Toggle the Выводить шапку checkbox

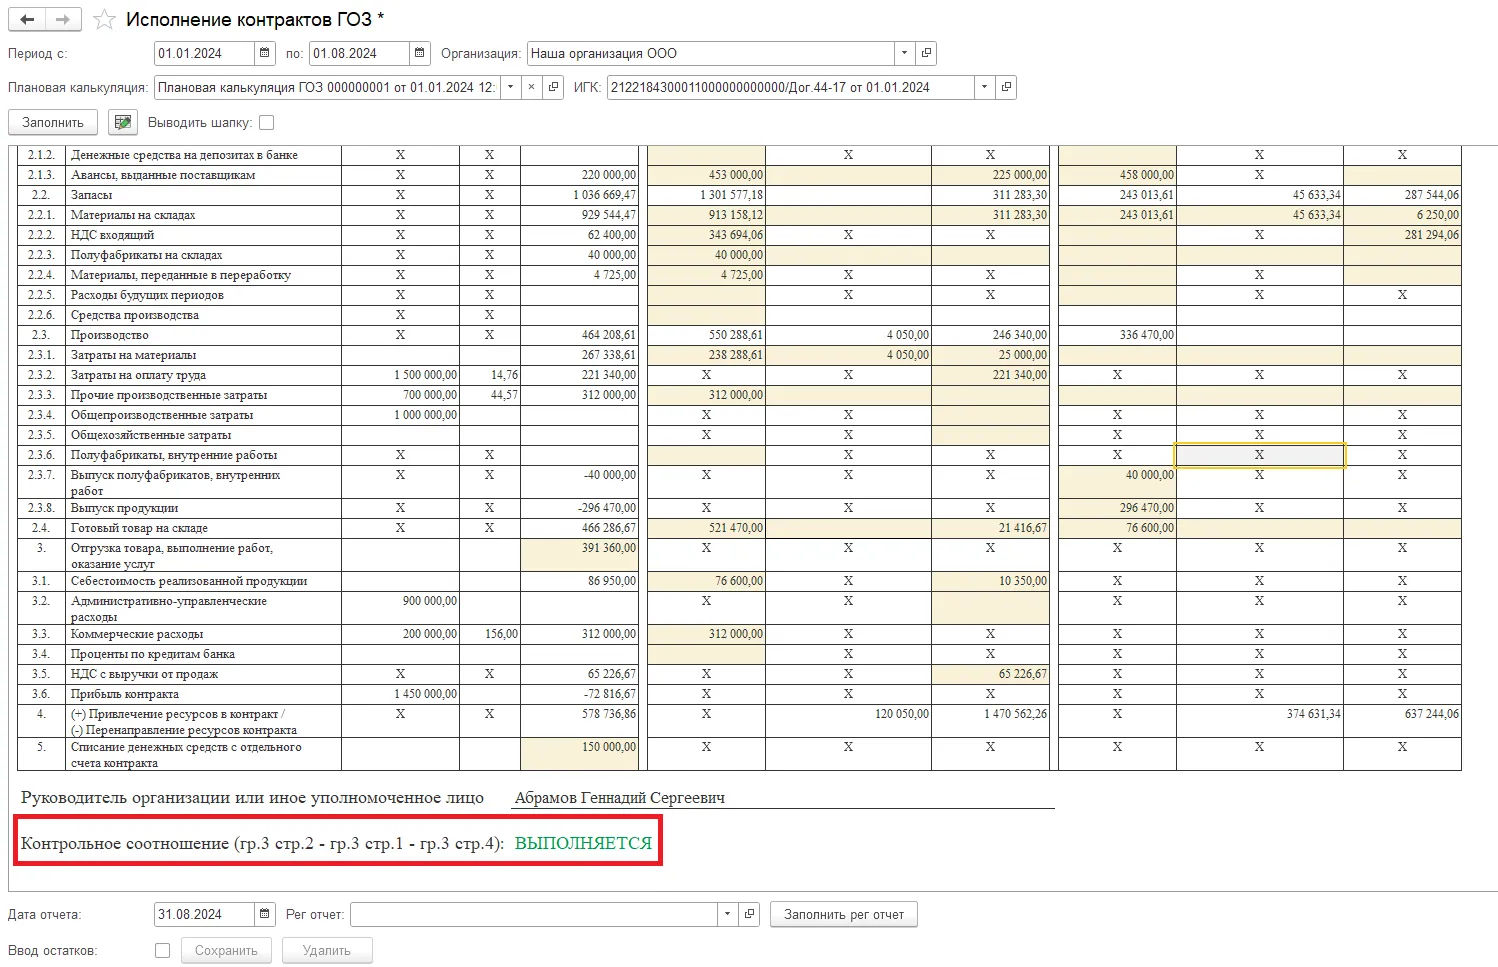point(266,123)
